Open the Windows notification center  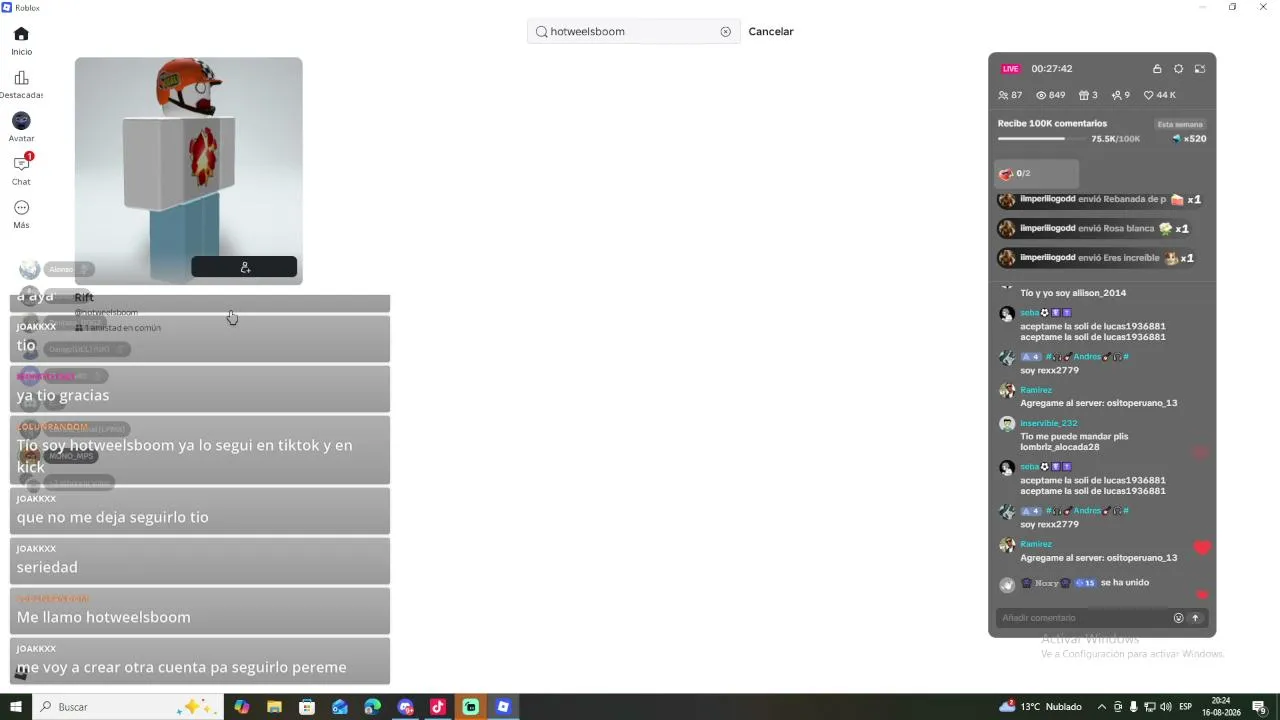pos(1259,707)
